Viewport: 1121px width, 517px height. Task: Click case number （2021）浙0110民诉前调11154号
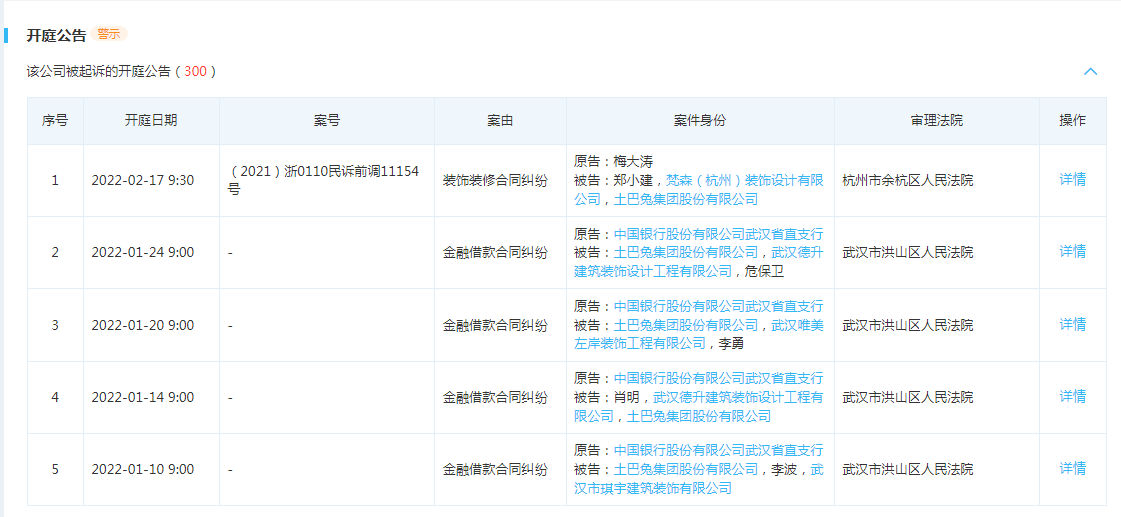click(323, 180)
